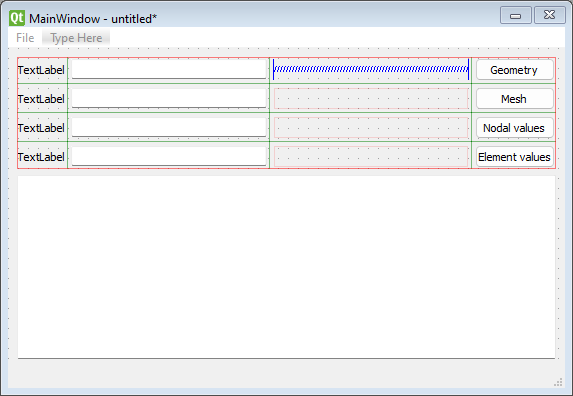Select the TextLabel in the Geometry row

41,70
